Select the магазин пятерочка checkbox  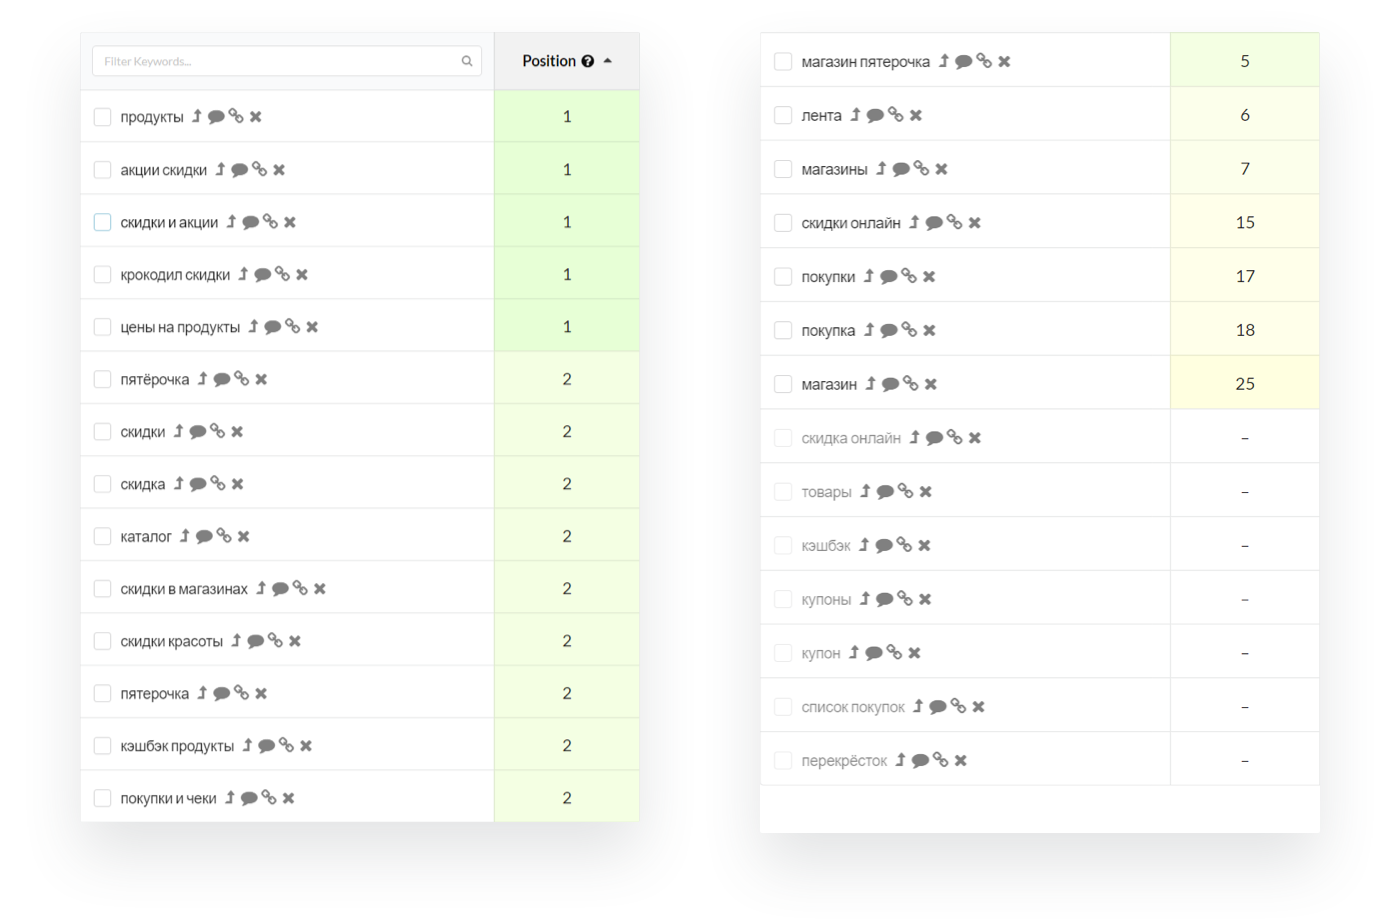[783, 61]
